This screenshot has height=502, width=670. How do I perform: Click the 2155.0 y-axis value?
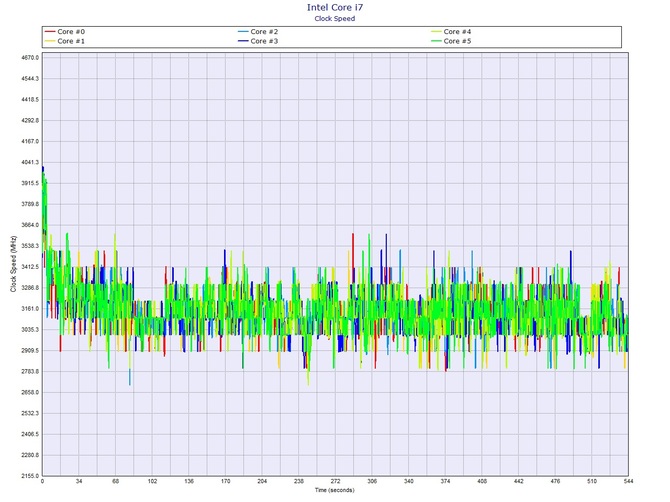30,476
